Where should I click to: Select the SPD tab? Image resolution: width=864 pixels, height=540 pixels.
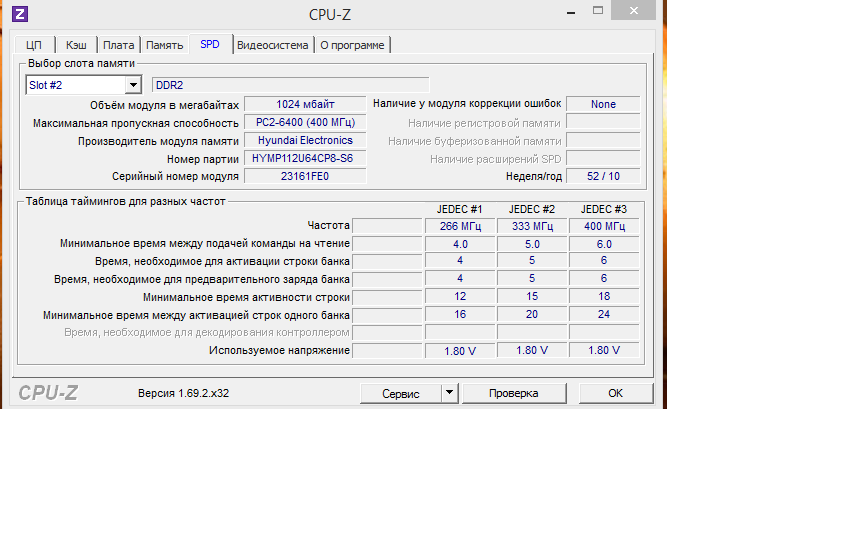[x=210, y=44]
